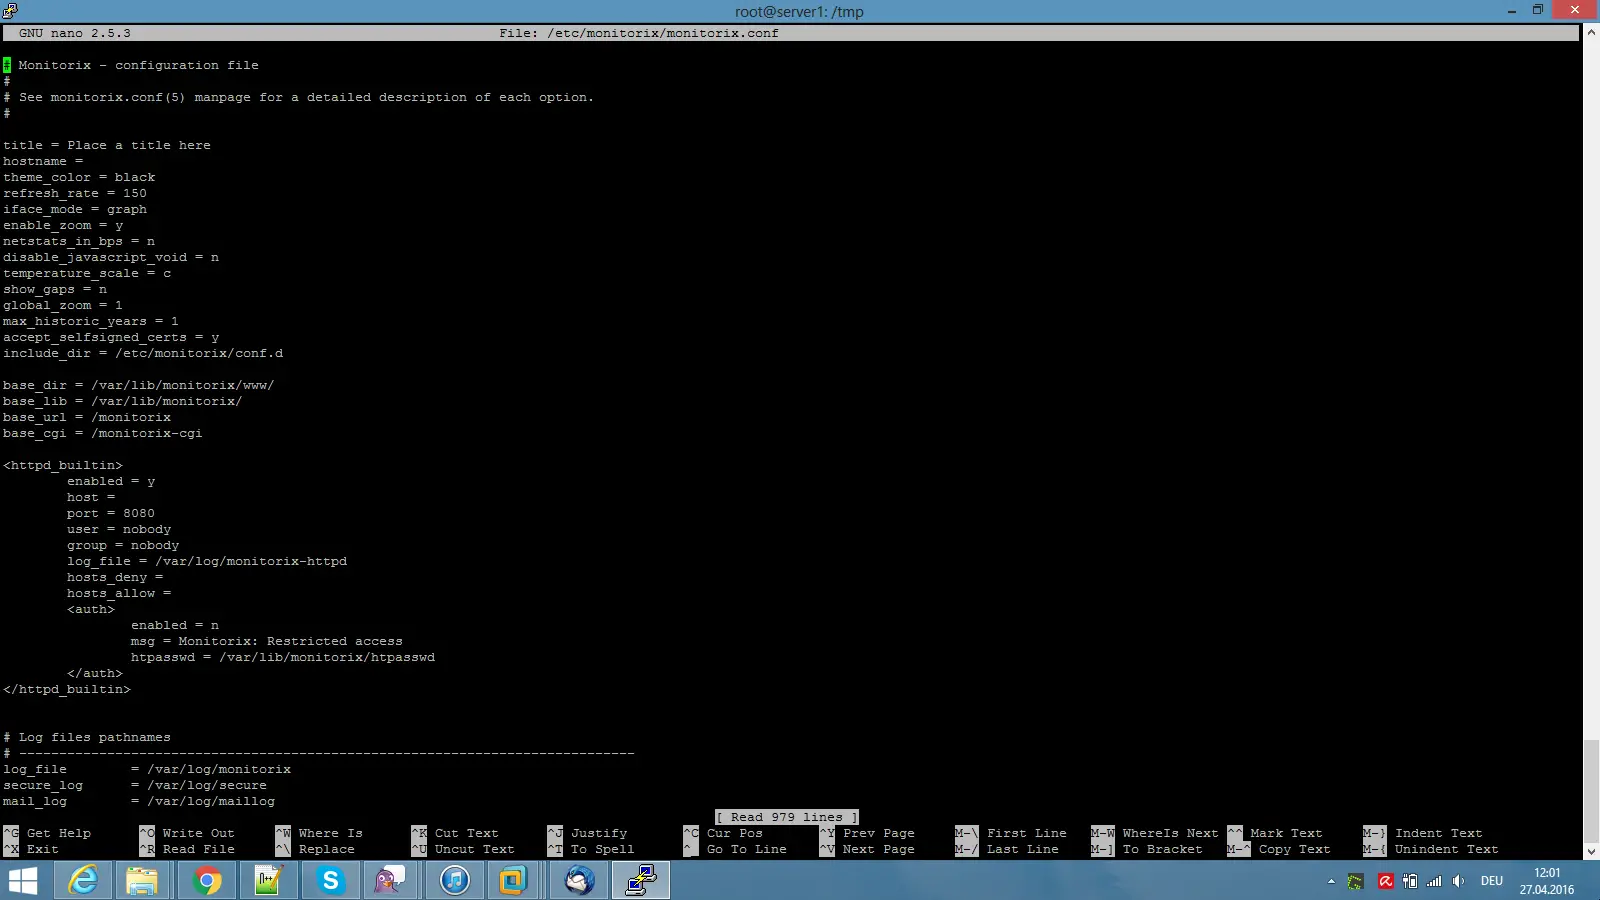Open the volume speaker tray icon
1600x900 pixels.
1459,881
